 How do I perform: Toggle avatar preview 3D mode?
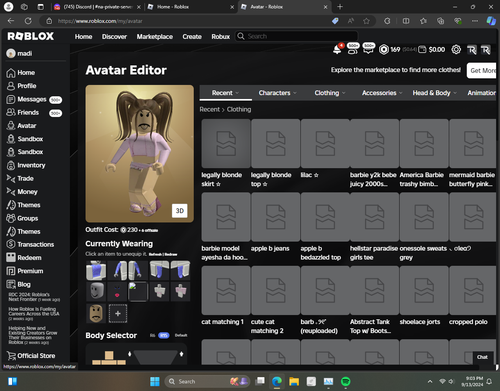pos(180,211)
